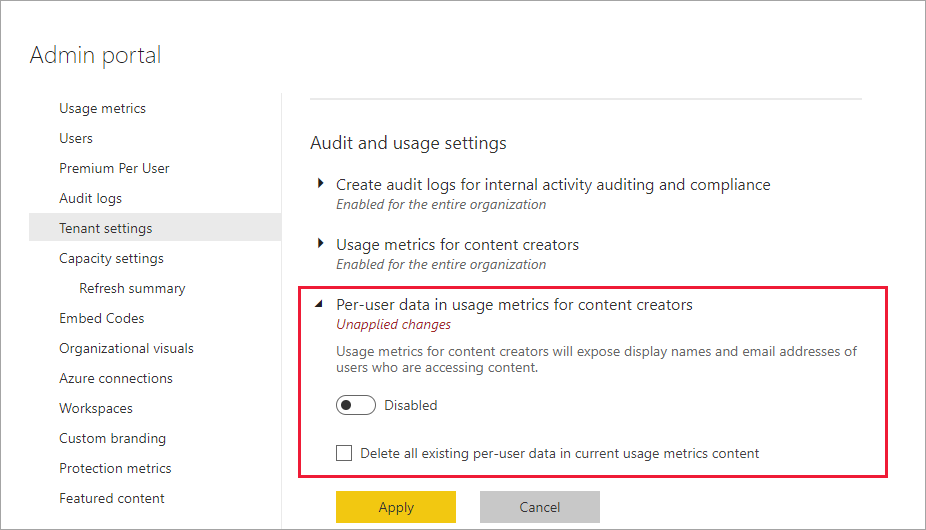Select Tenant settings in the sidebar

[106, 228]
